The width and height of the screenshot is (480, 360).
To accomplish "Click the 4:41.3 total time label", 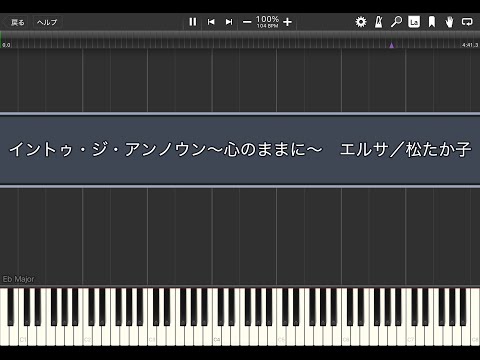I will pos(470,45).
